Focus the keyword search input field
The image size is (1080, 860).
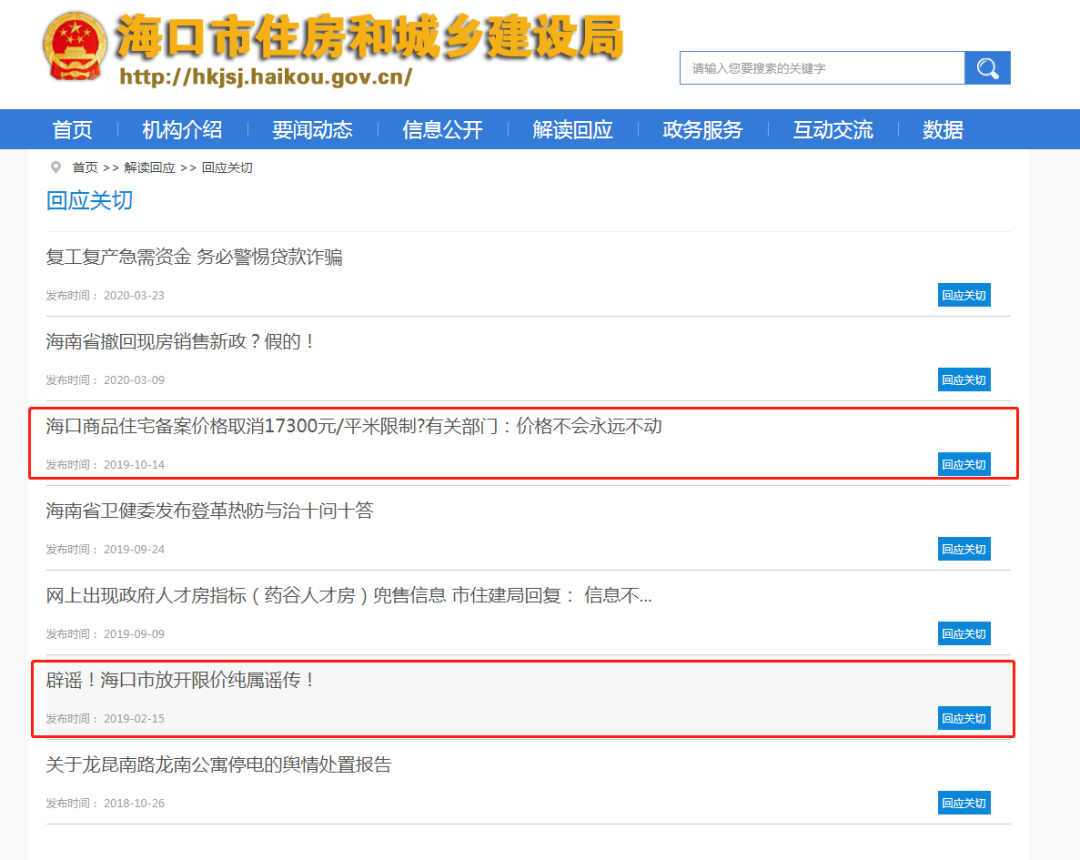coord(822,68)
